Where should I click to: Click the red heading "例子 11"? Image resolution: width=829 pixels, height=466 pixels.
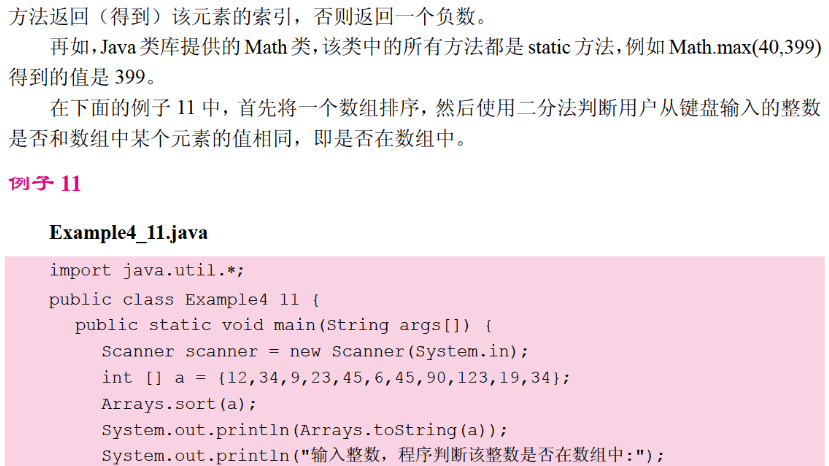pos(44,184)
